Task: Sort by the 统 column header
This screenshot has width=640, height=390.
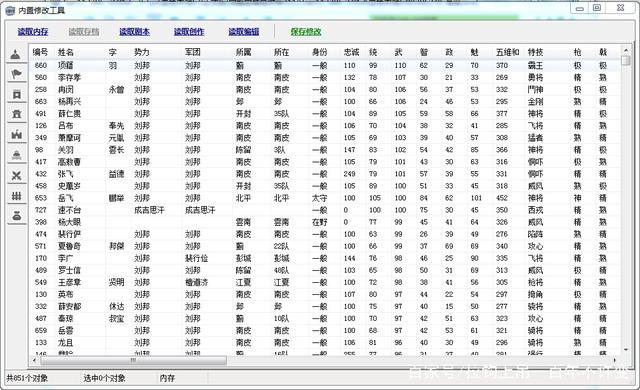Action: (x=373, y=52)
